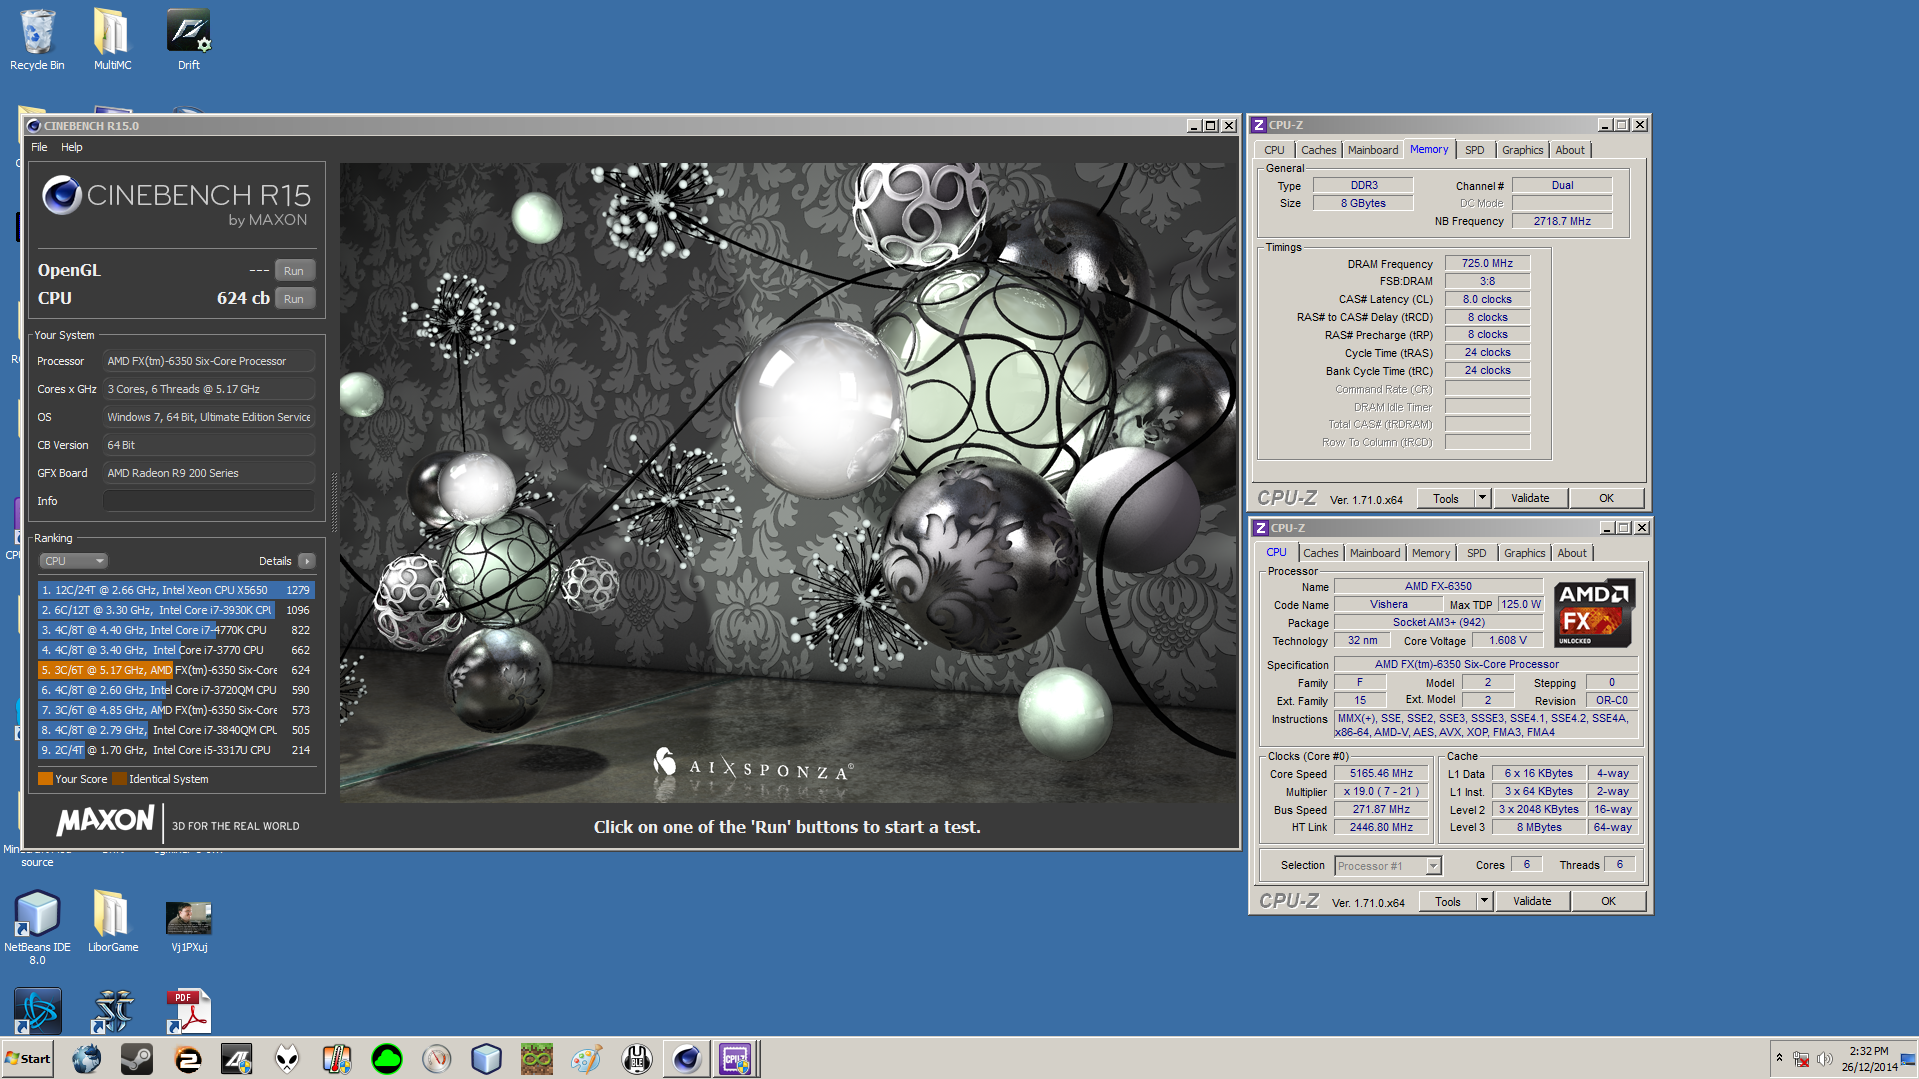Launch the StarCraft II desktop shortcut

coord(113,1010)
